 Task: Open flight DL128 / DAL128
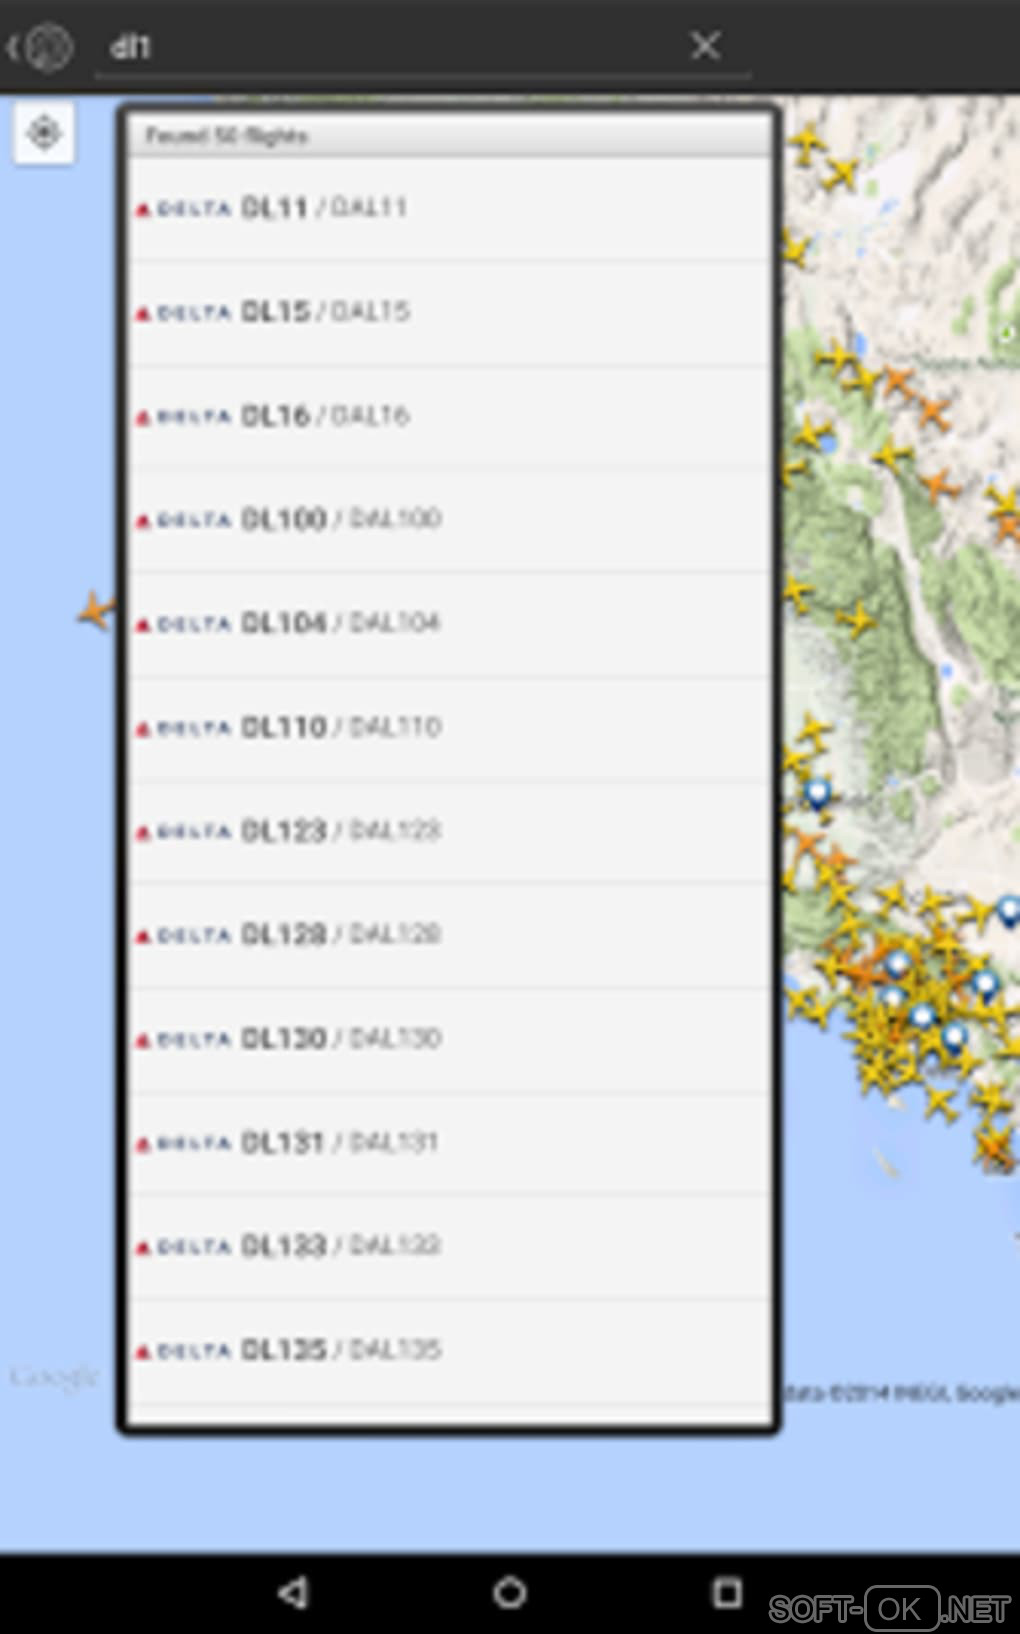pos(449,935)
